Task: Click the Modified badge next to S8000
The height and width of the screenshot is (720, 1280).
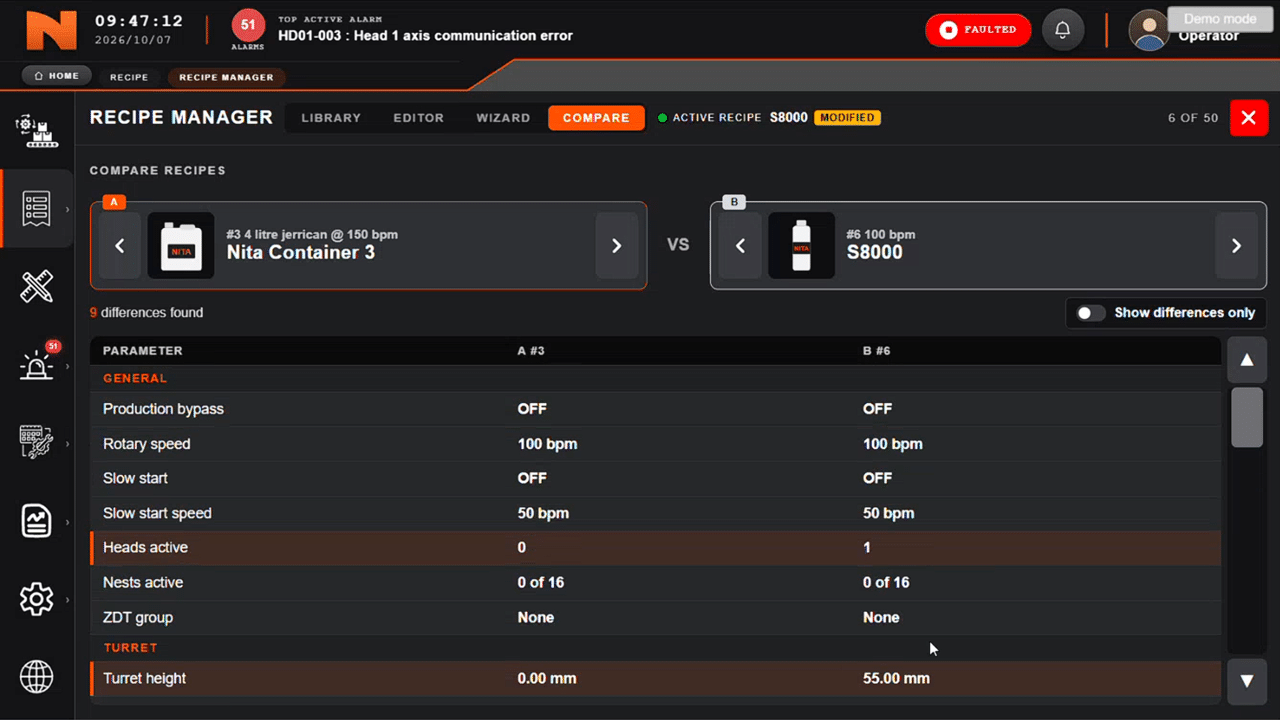Action: pyautogui.click(x=847, y=118)
